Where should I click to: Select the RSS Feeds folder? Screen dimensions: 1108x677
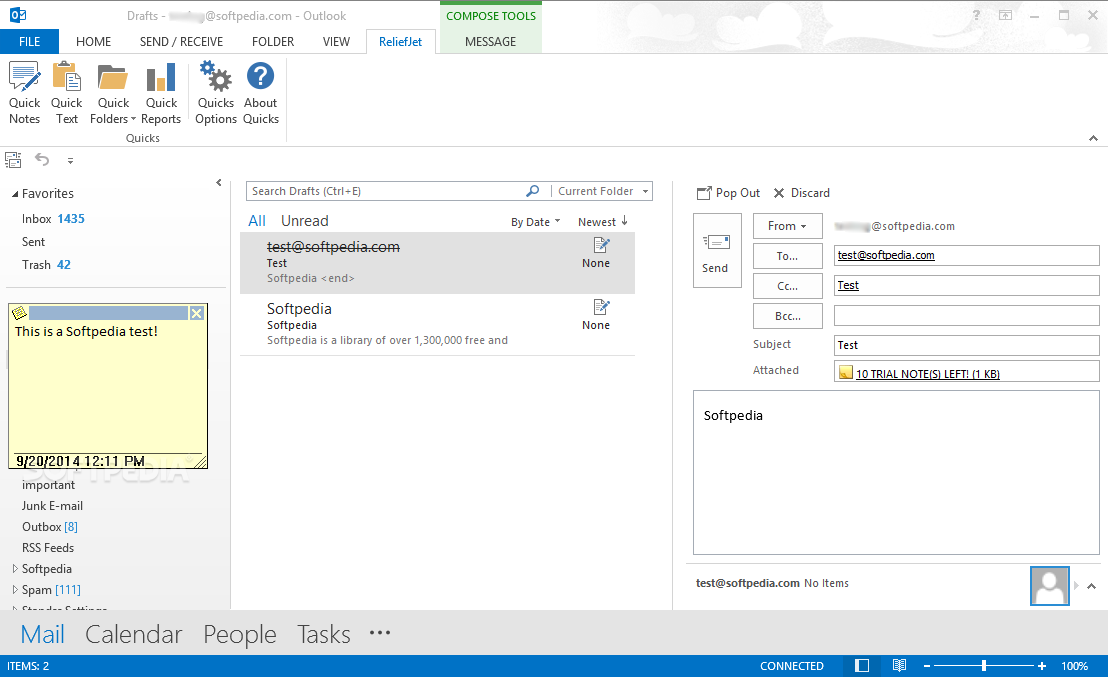point(47,548)
